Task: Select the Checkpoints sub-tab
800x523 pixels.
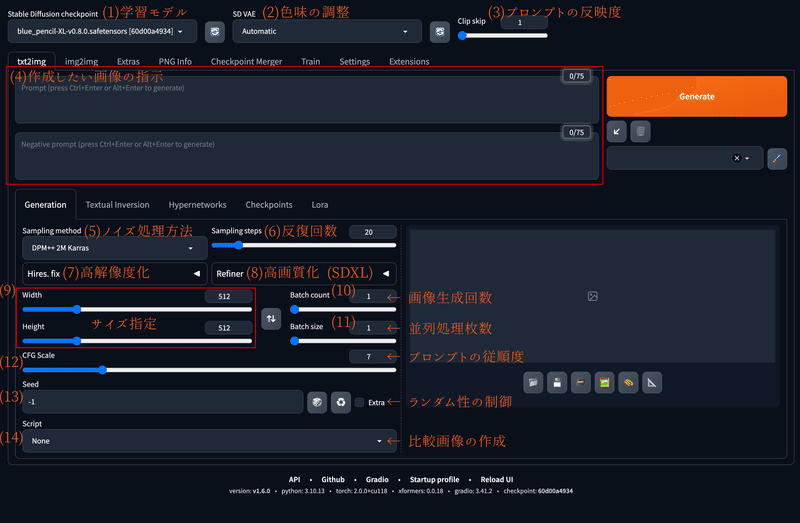Action: (269, 205)
